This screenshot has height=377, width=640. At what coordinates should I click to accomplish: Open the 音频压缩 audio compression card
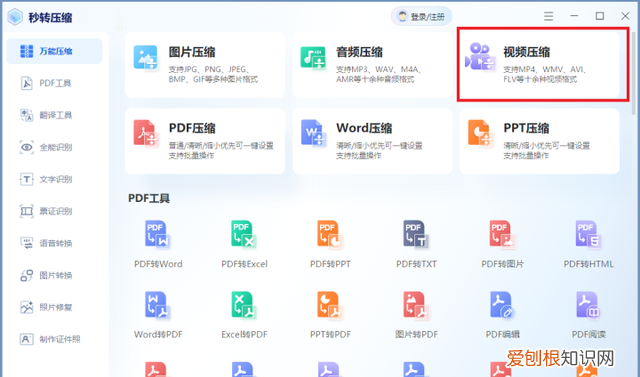(372, 64)
